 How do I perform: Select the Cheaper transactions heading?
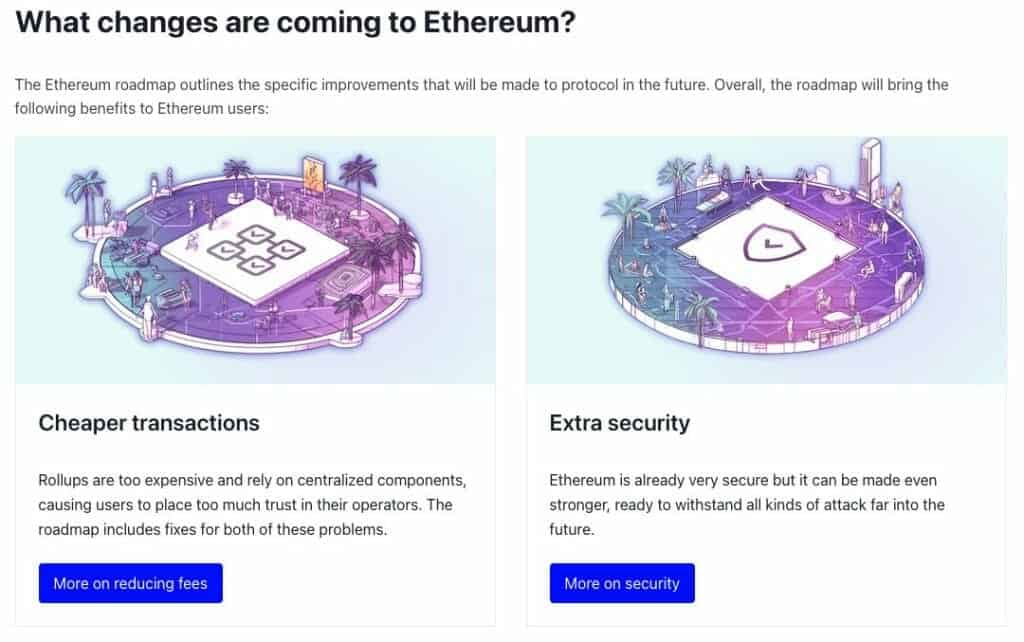click(x=149, y=423)
